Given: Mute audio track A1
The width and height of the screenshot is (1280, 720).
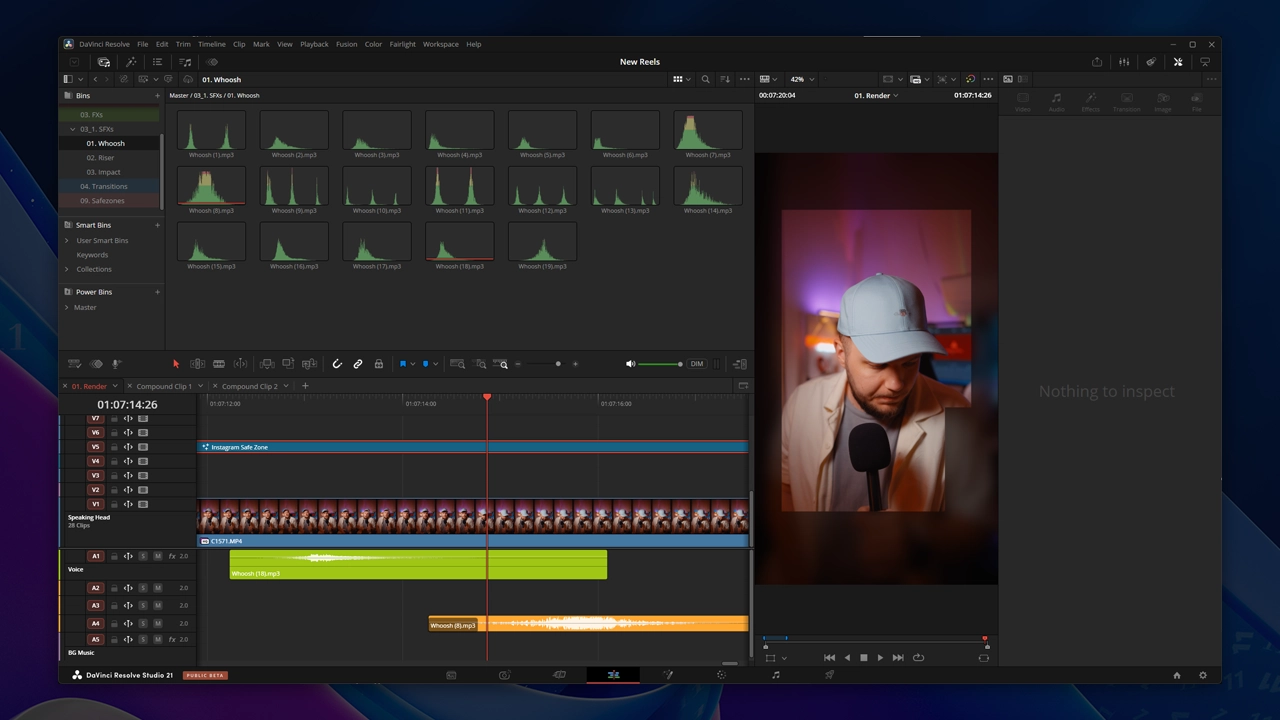Looking at the screenshot, I should (157, 556).
